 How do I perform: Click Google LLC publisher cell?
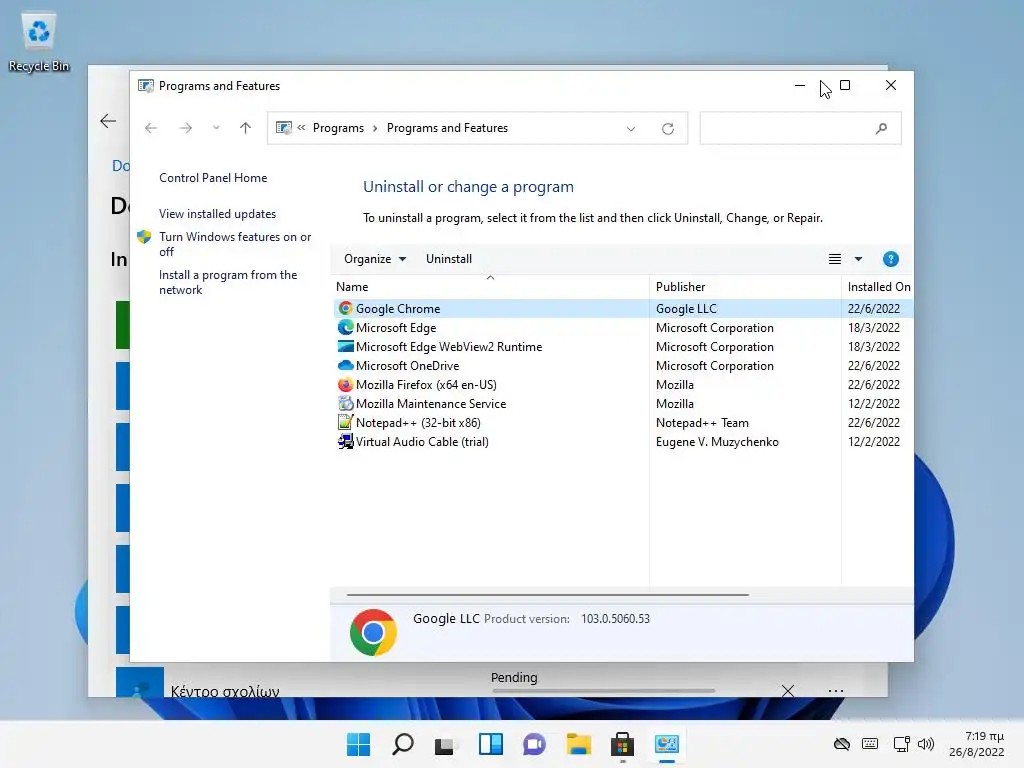pos(686,308)
